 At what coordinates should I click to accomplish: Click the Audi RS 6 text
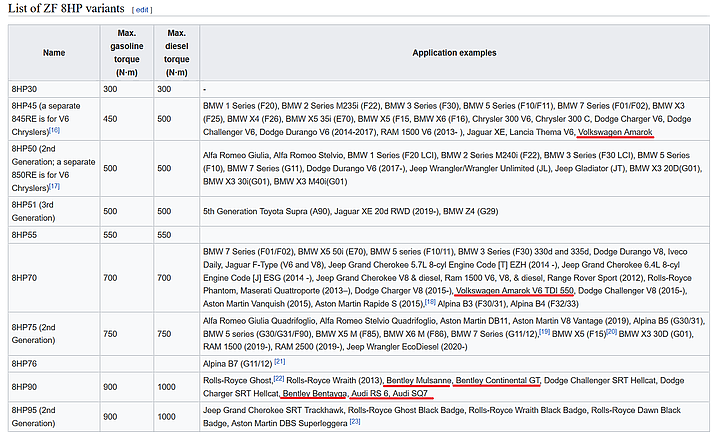[x=370, y=393]
